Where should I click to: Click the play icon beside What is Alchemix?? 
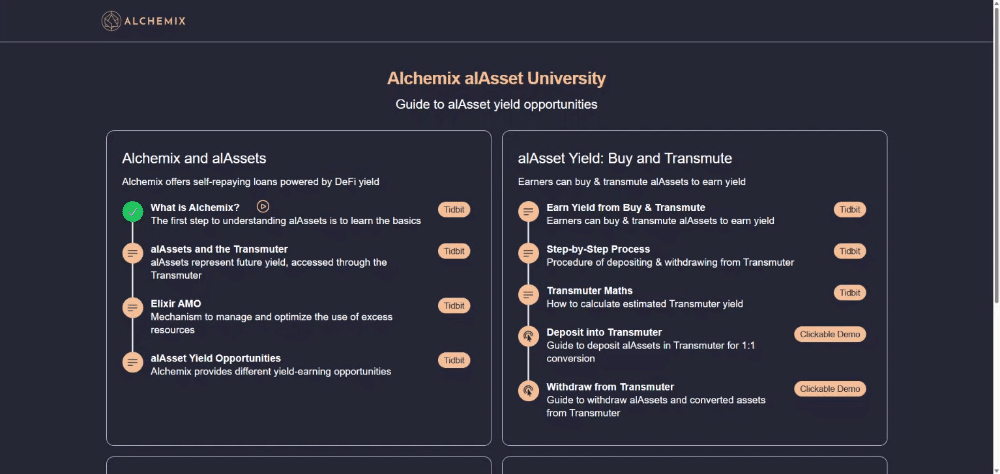point(263,207)
